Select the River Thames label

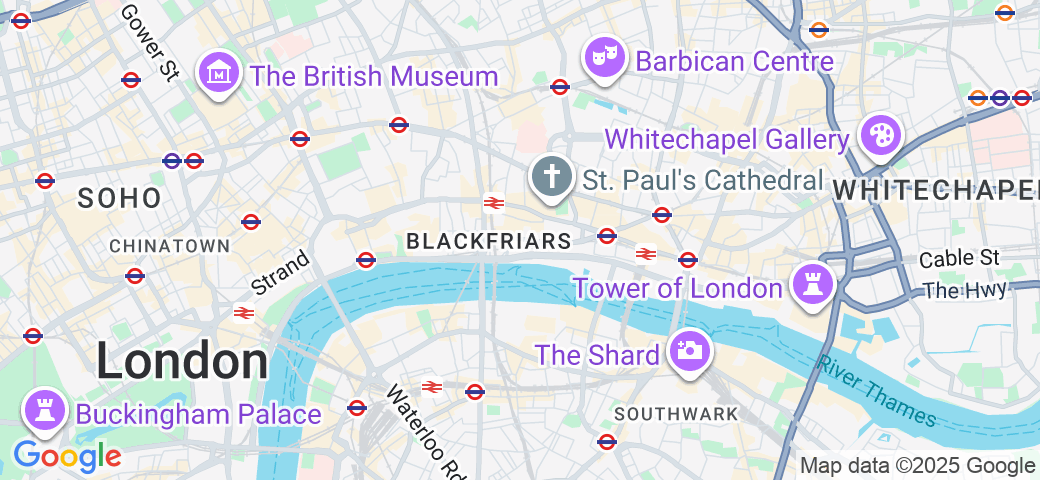coord(877,391)
